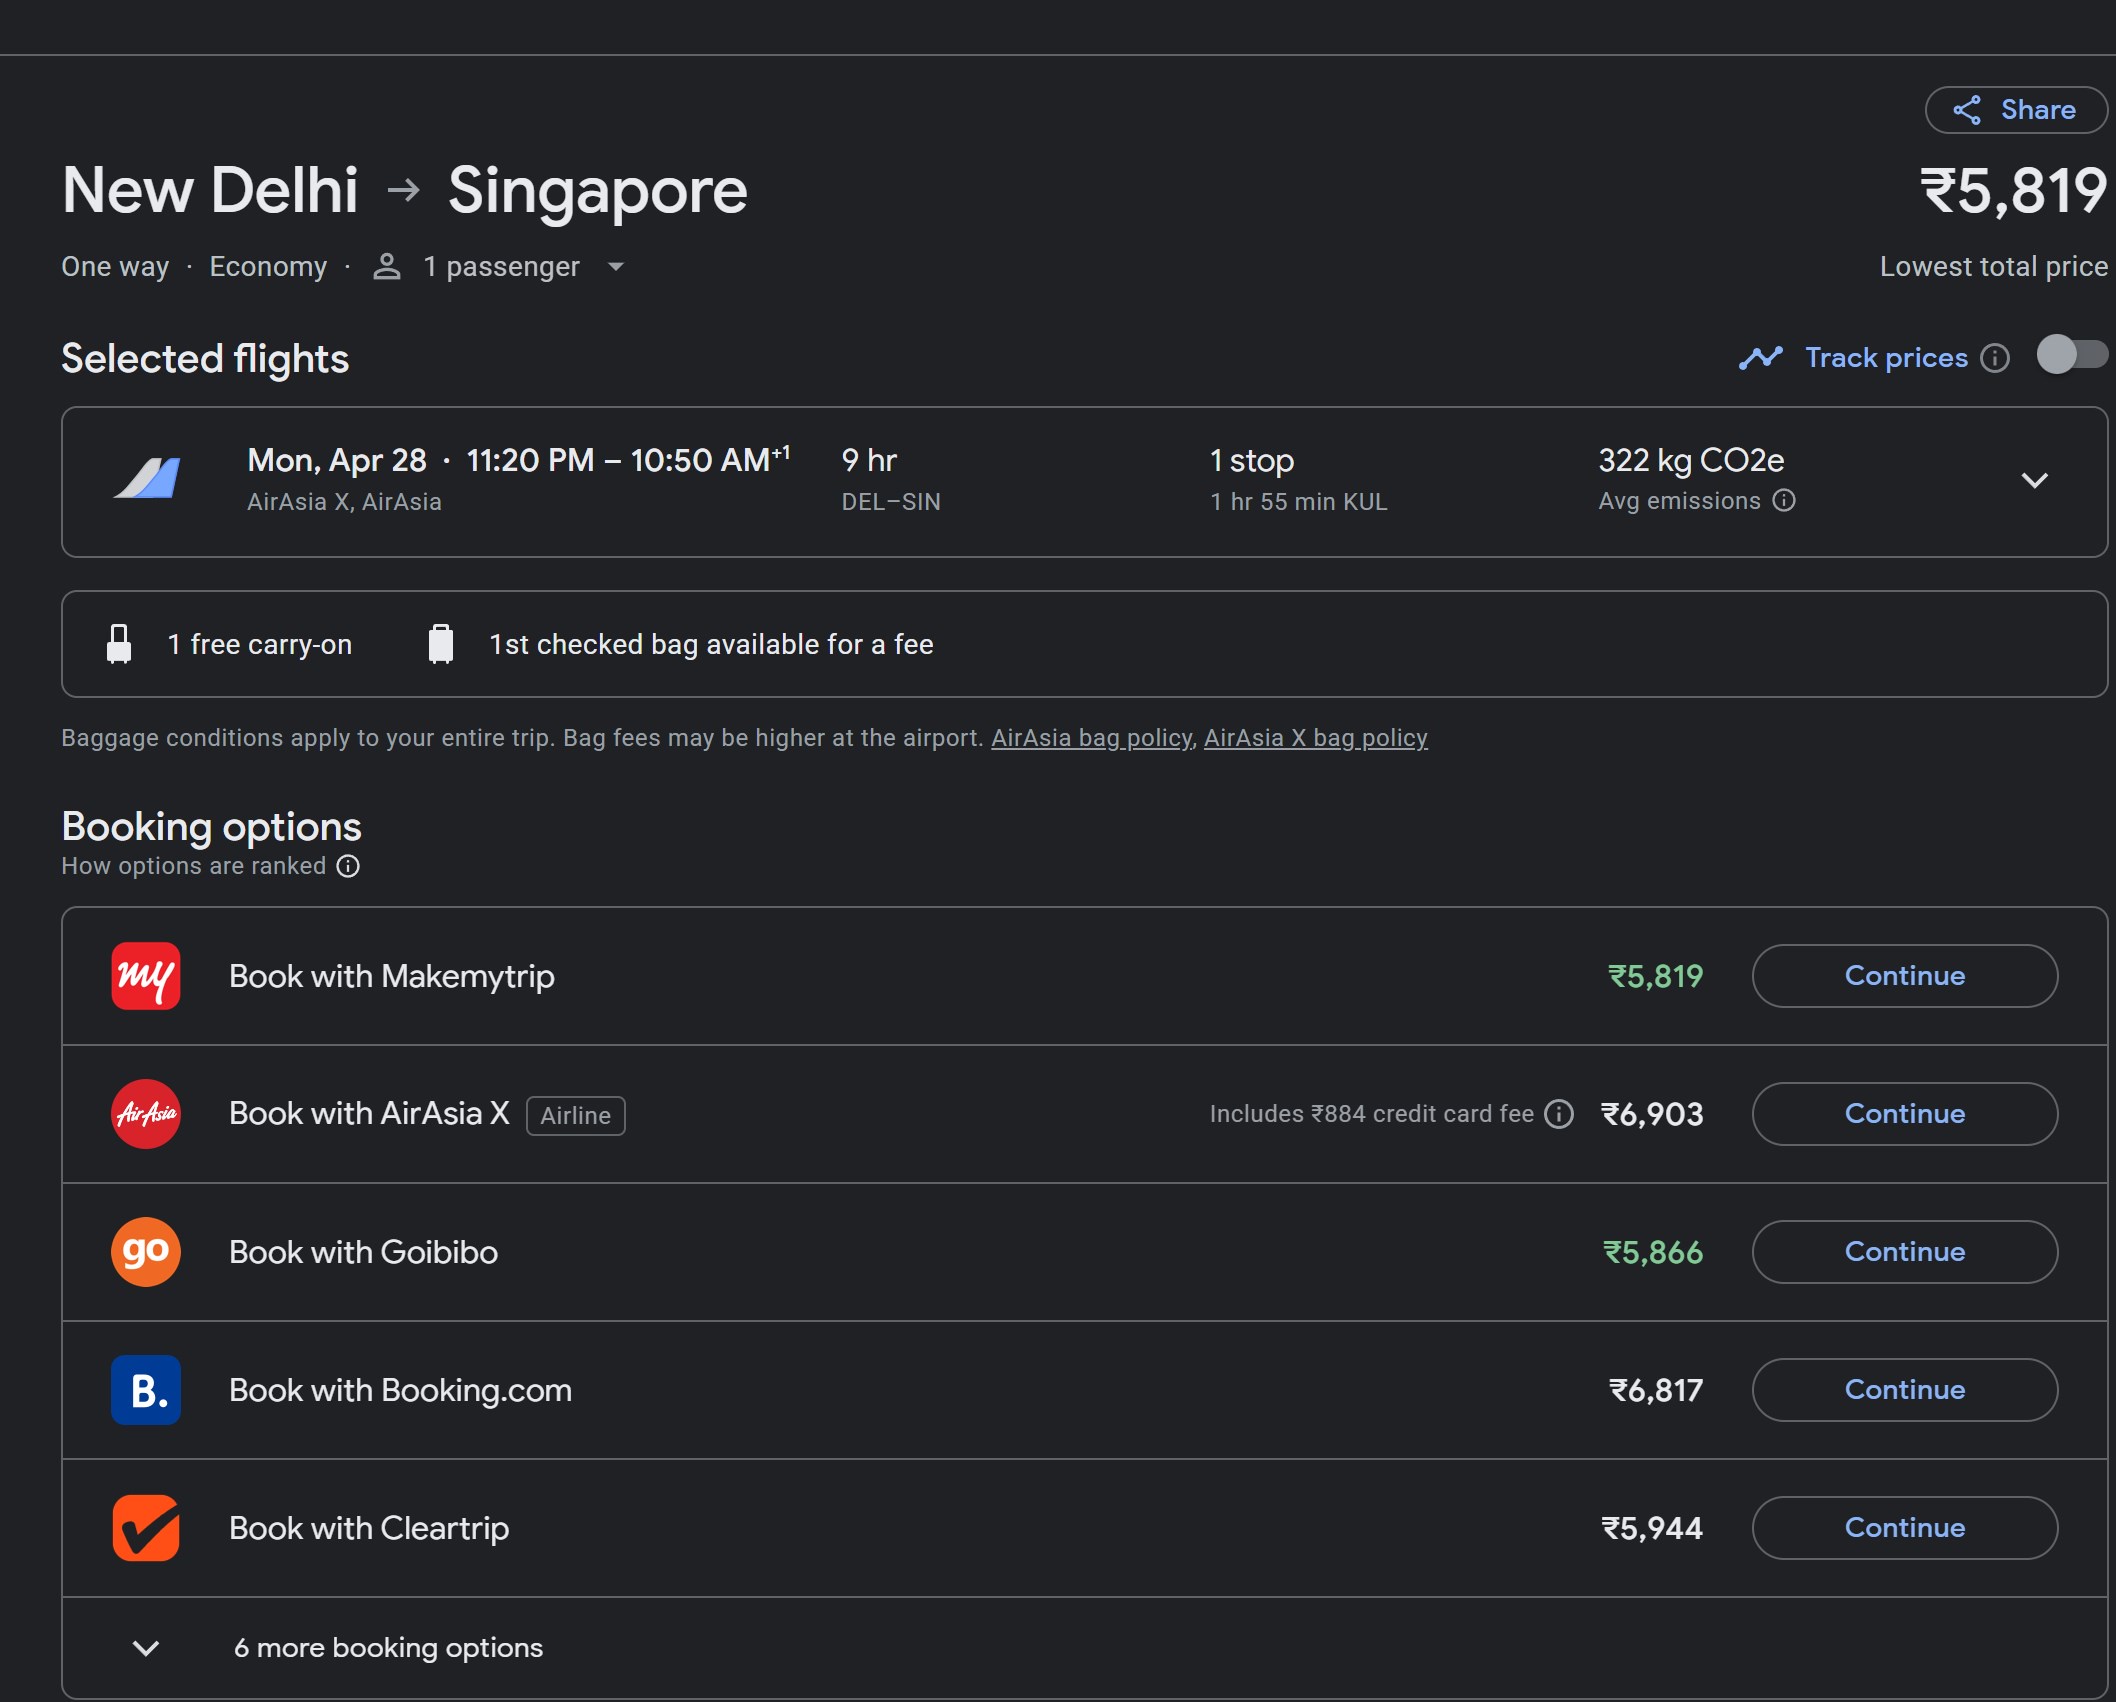Click the Track prices graph icon

1761,358
